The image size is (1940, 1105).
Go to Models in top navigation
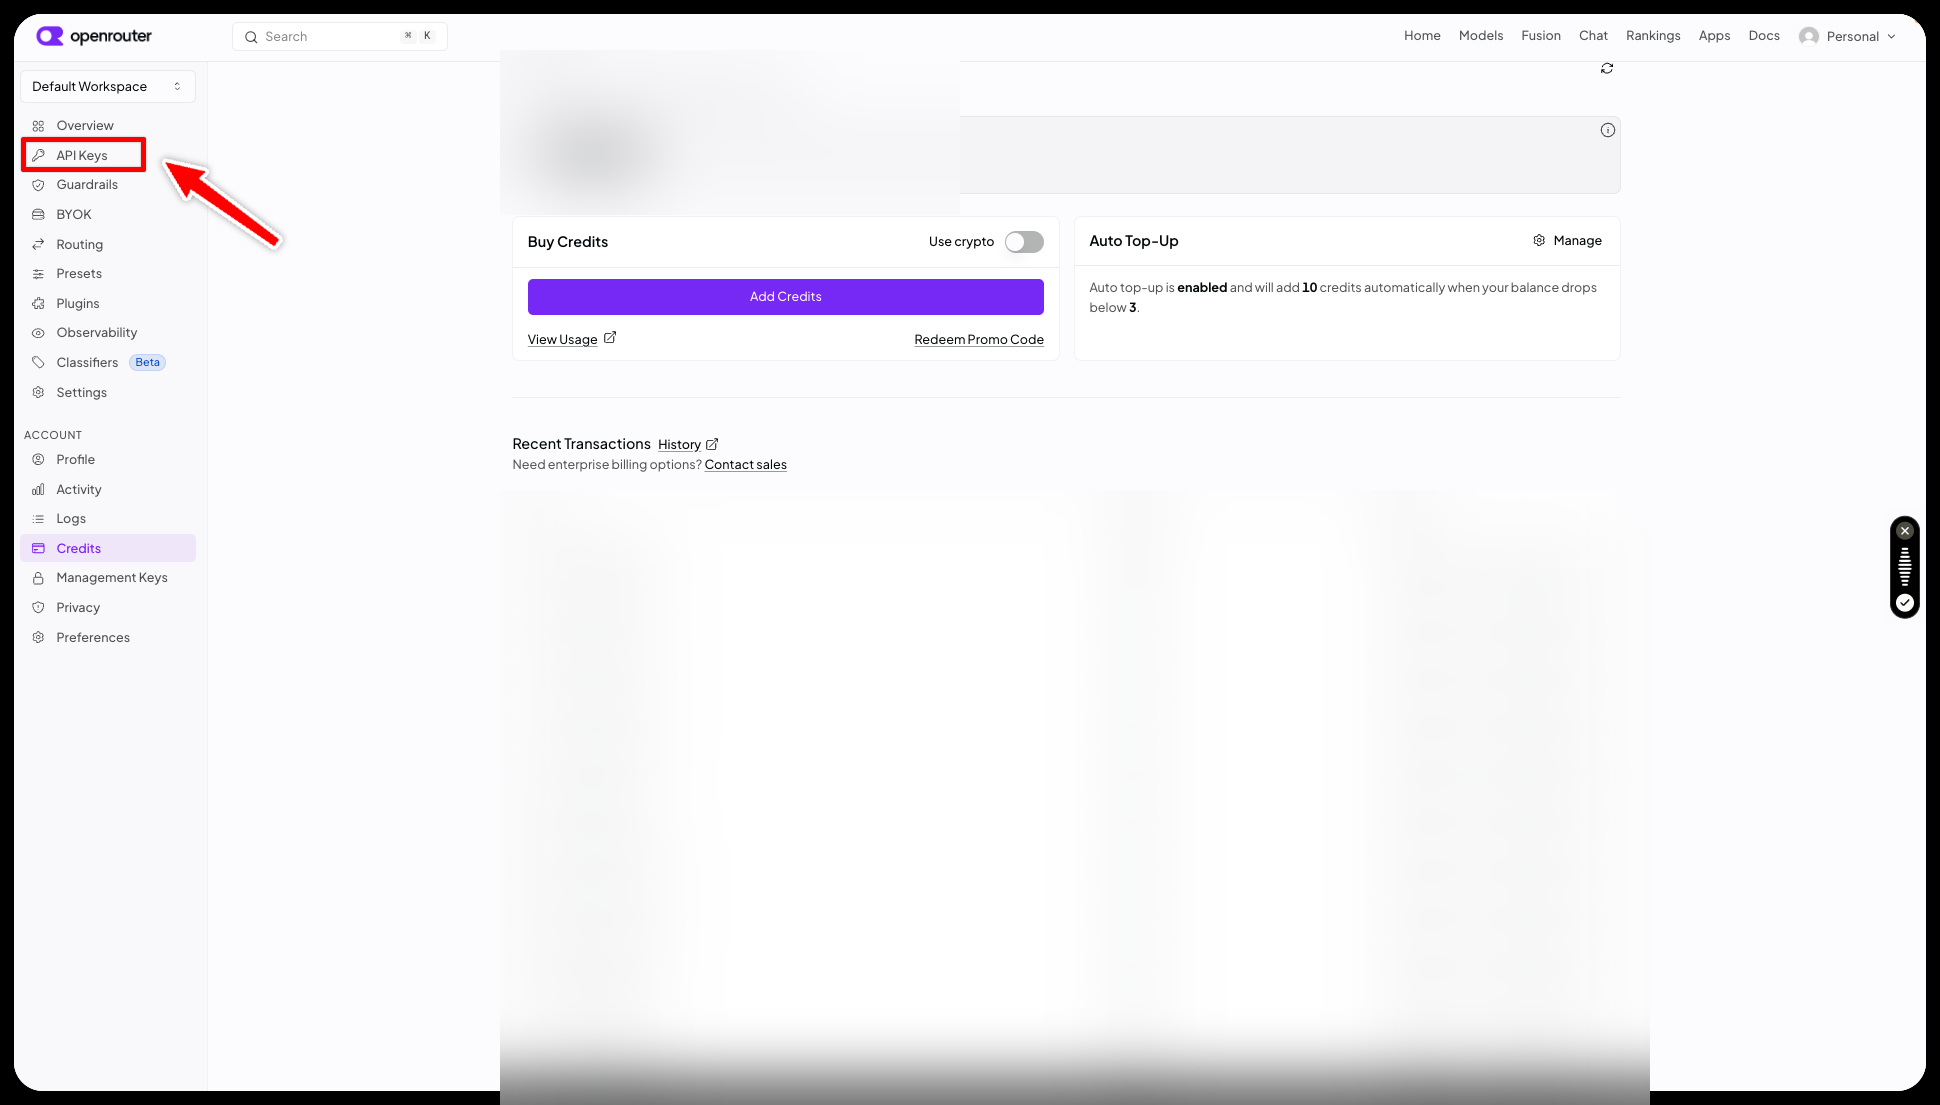[1481, 36]
